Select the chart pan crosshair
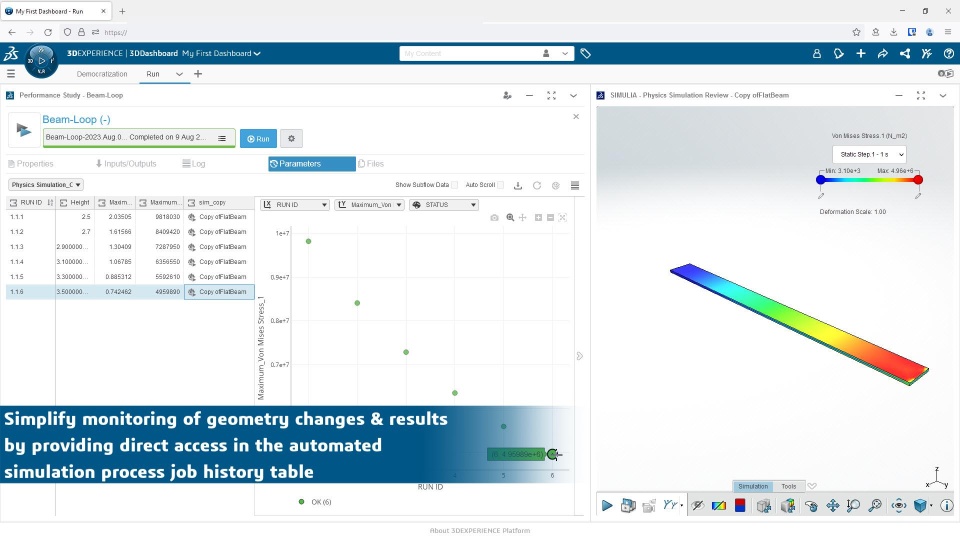960x540 pixels. 522,218
